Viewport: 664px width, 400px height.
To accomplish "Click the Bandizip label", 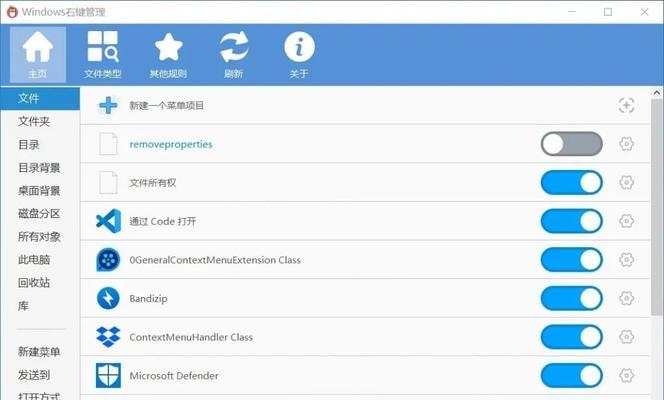I will [148, 298].
